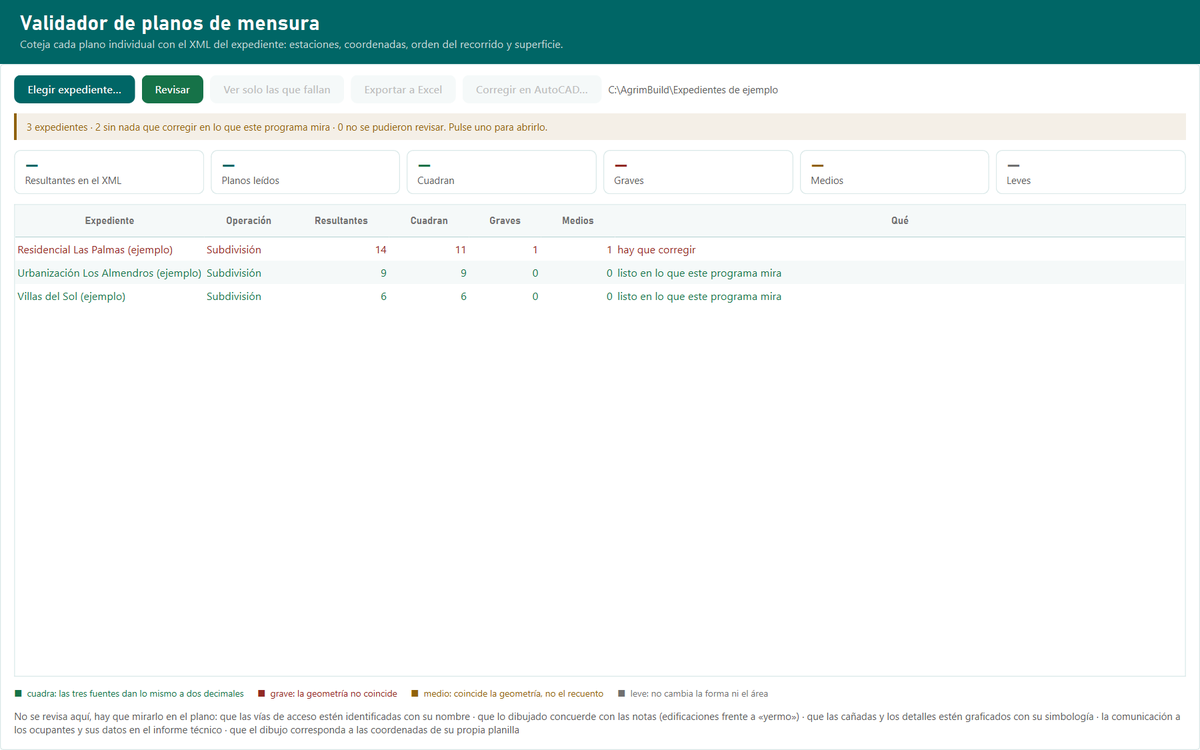Click the orange medio legend square
Viewport: 1200px width, 750px height.
tap(415, 693)
